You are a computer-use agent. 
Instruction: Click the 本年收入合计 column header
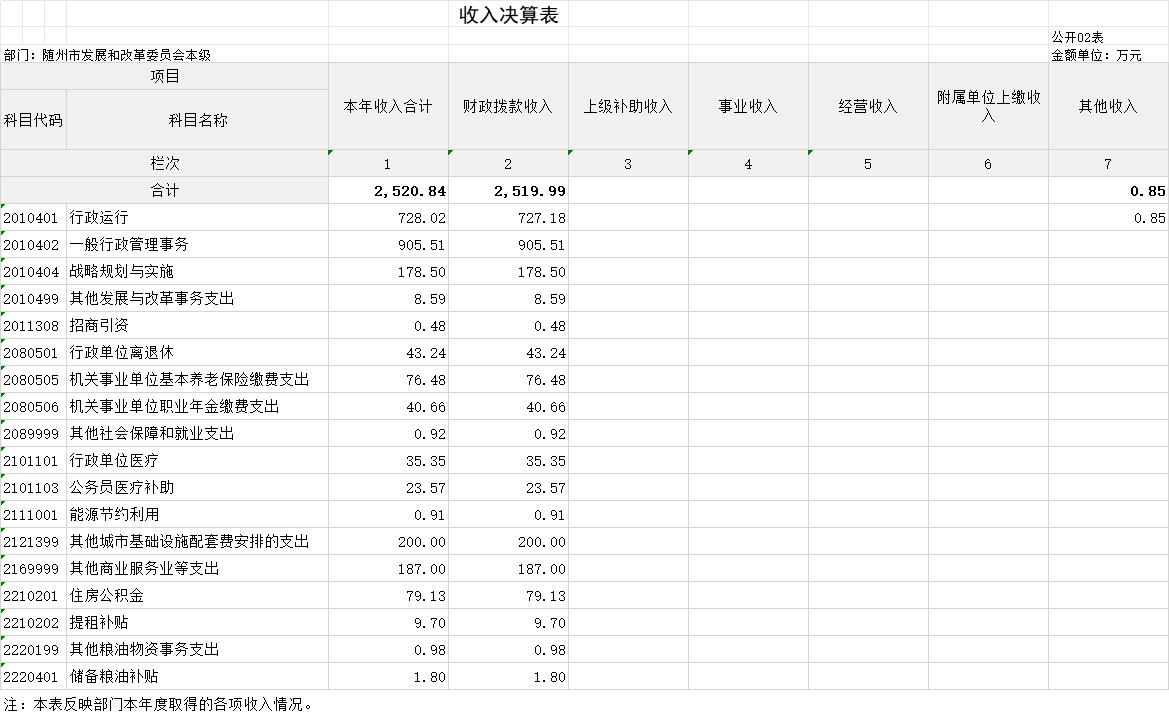[x=388, y=106]
